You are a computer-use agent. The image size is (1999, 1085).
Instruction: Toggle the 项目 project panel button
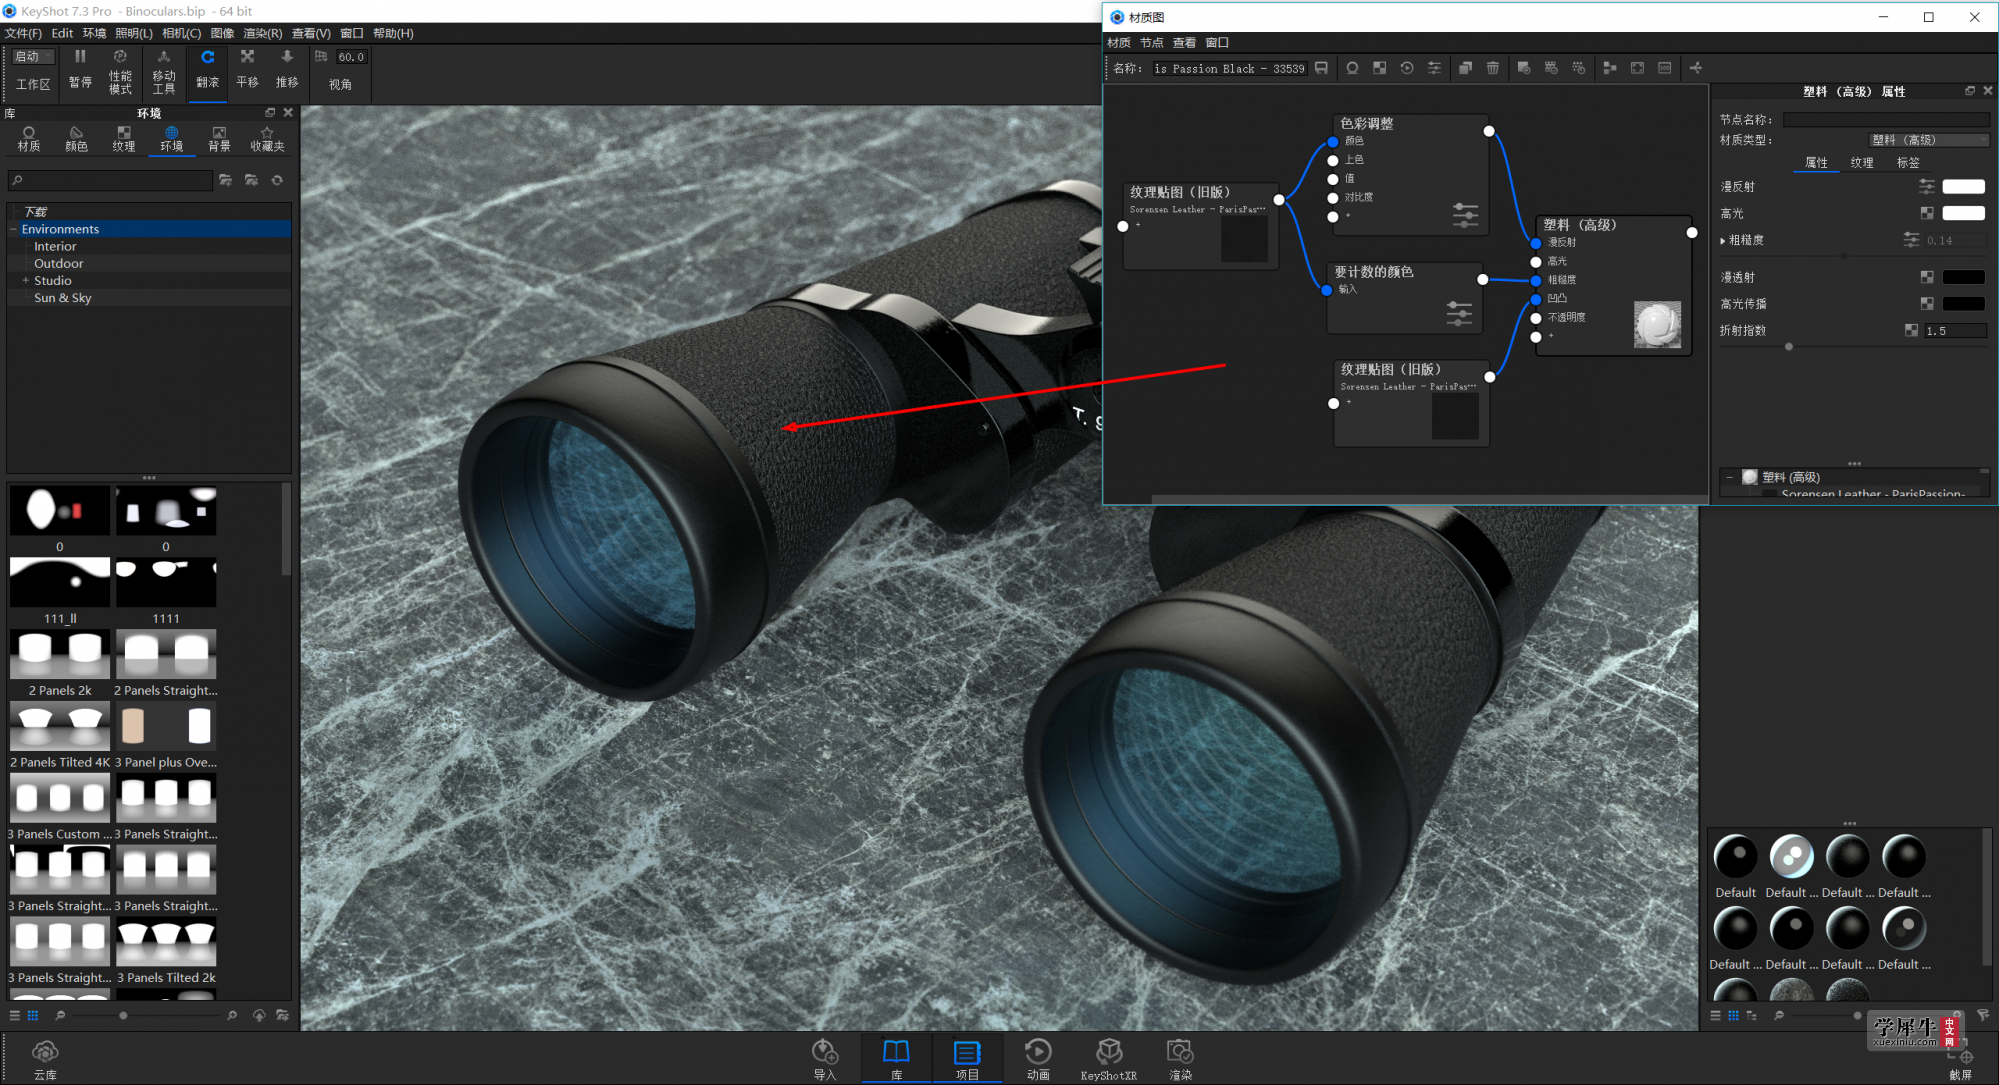click(x=967, y=1059)
